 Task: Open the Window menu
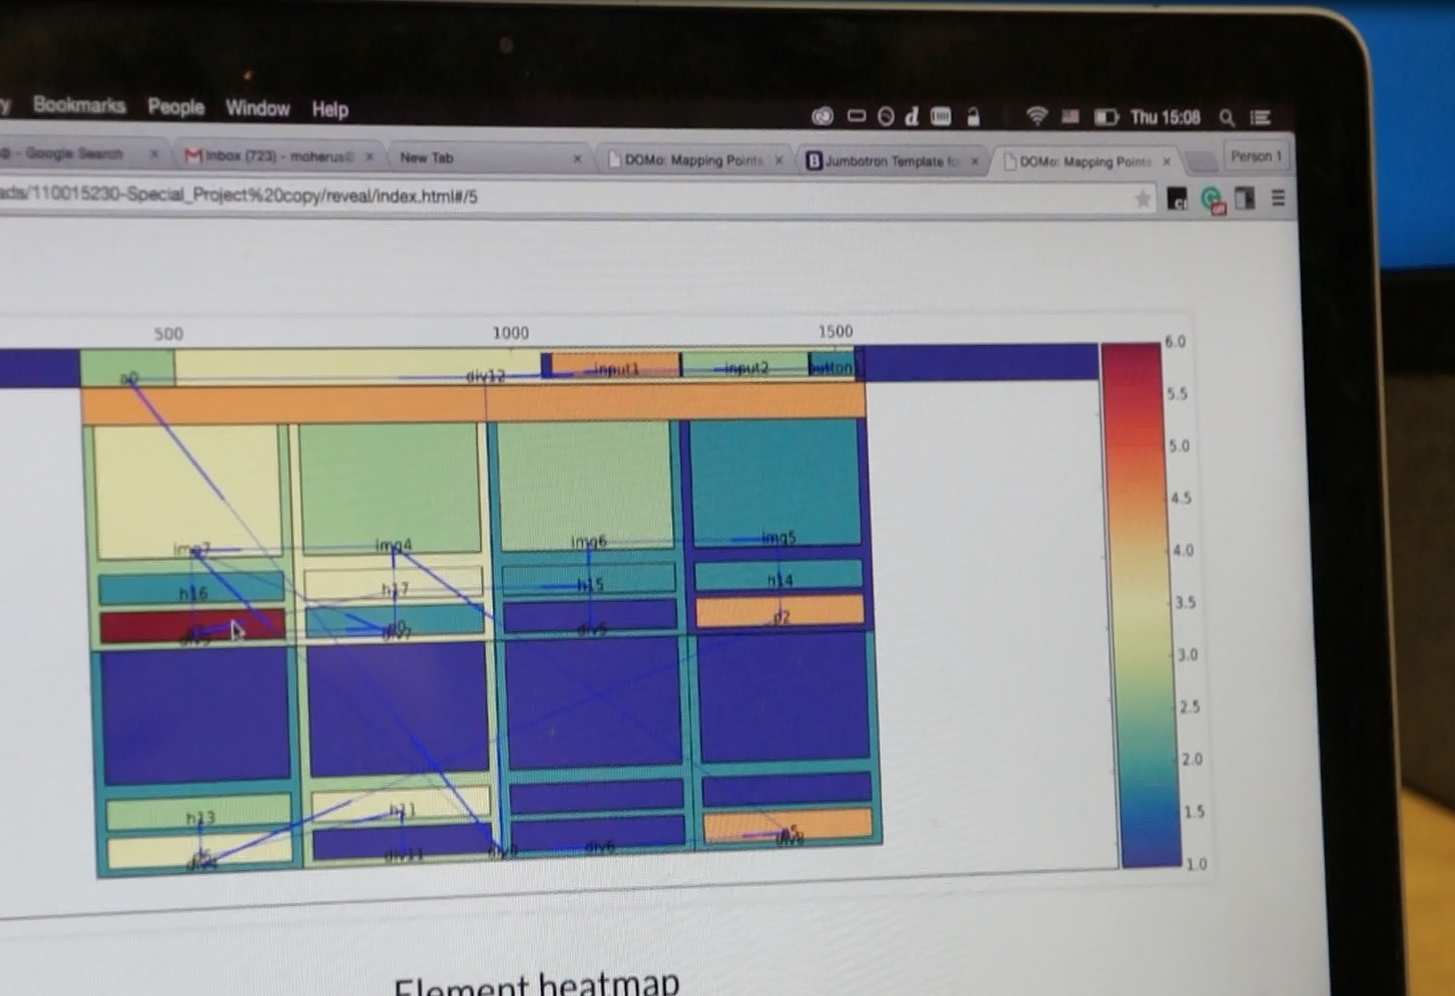257,108
